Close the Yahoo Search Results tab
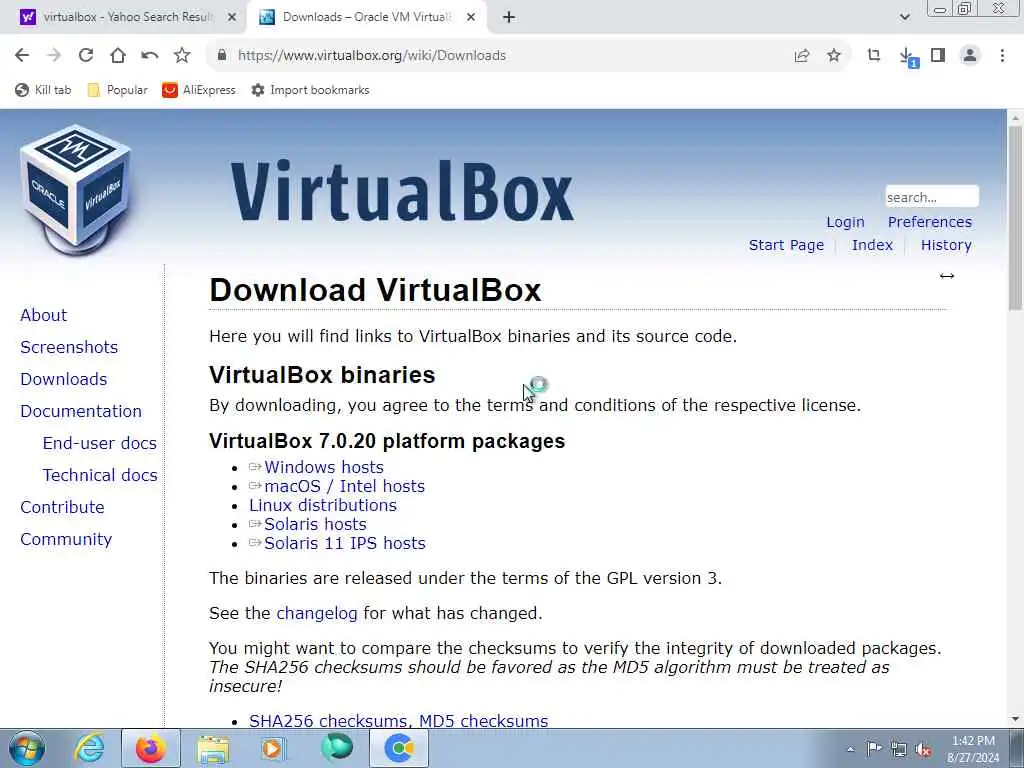 click(231, 18)
